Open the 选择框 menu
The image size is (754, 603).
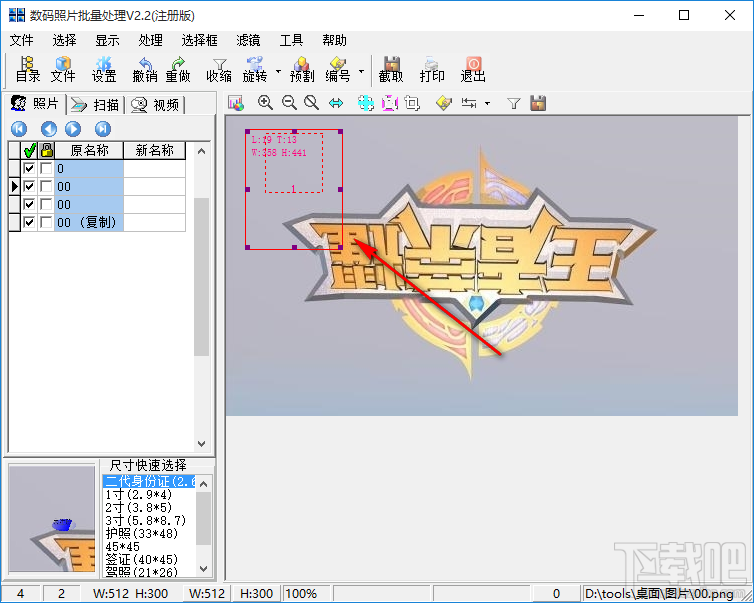[x=200, y=40]
